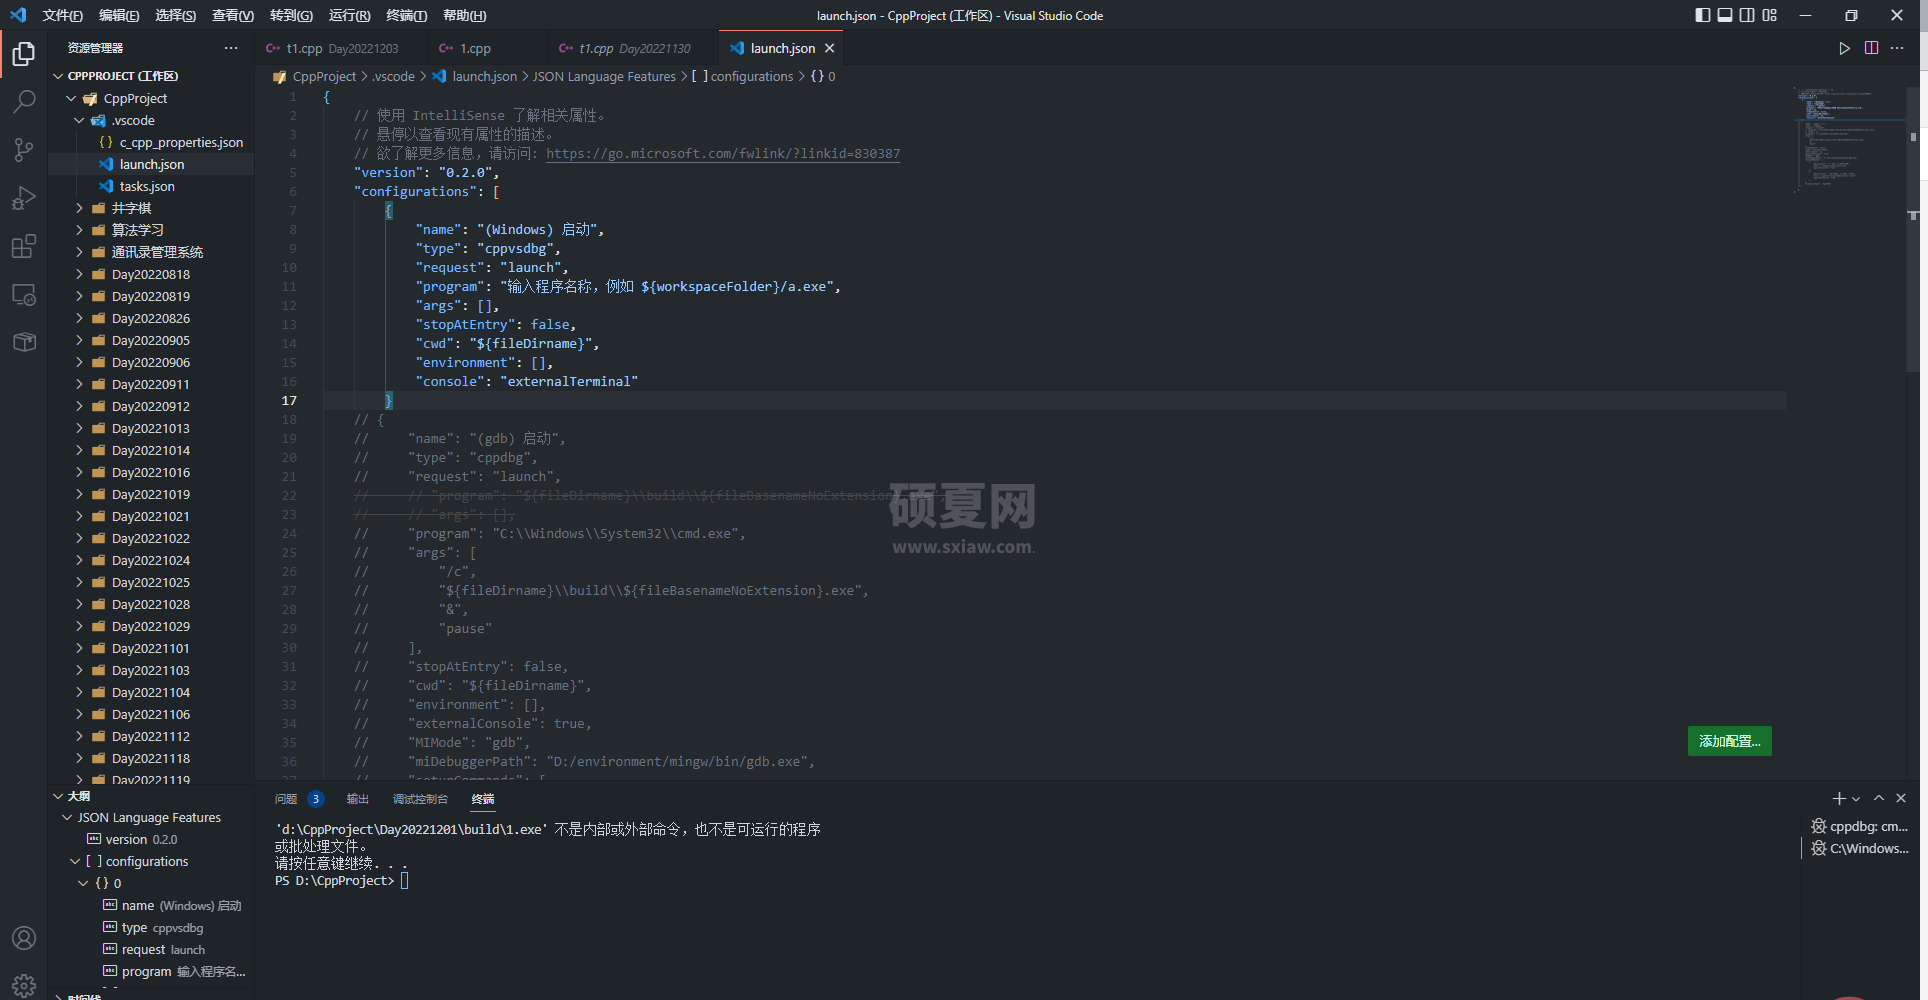Open the Extensions view
Screen dimensions: 1928x1000
point(24,246)
